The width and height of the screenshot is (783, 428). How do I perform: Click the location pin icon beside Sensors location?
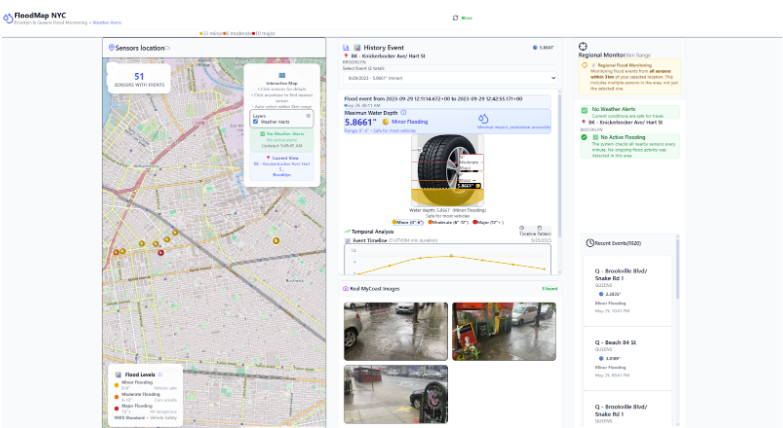tap(112, 47)
